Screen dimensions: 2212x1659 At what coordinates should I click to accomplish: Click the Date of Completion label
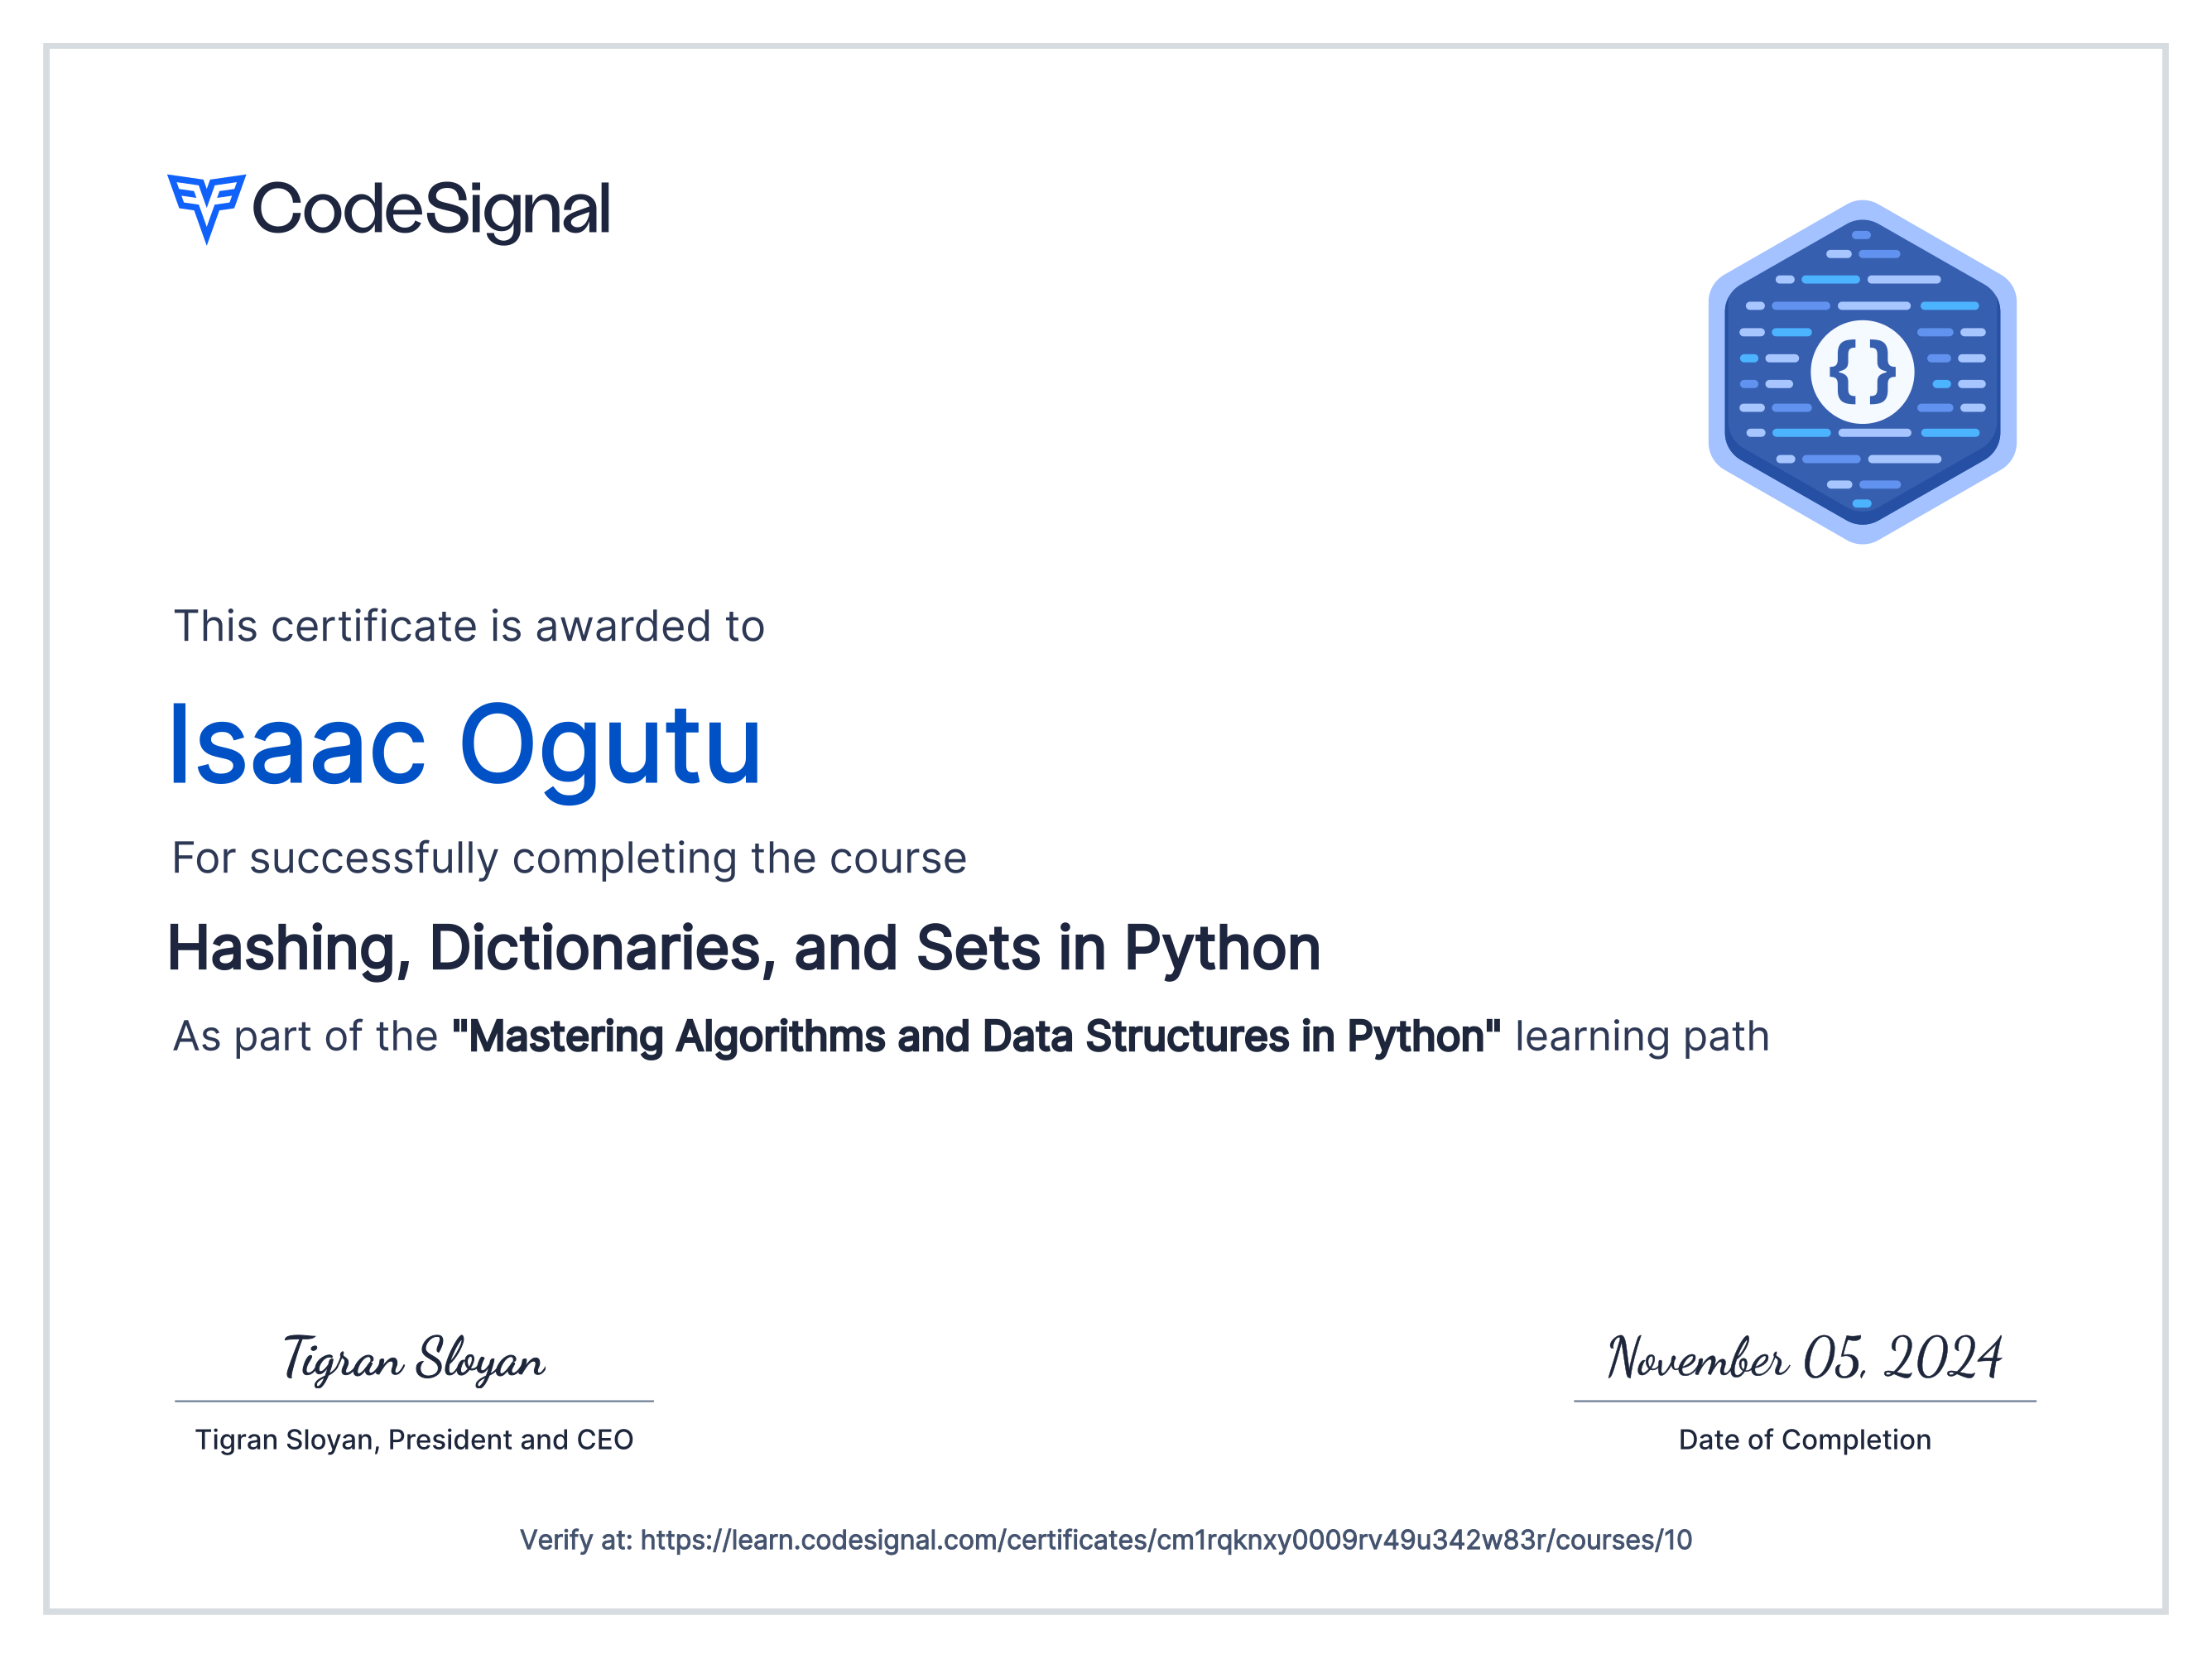coord(1805,1440)
